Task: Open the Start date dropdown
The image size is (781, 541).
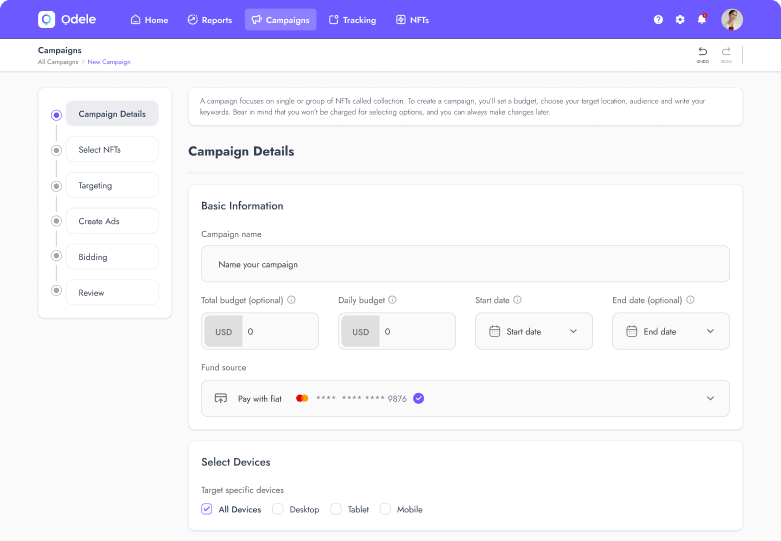Action: (533, 331)
